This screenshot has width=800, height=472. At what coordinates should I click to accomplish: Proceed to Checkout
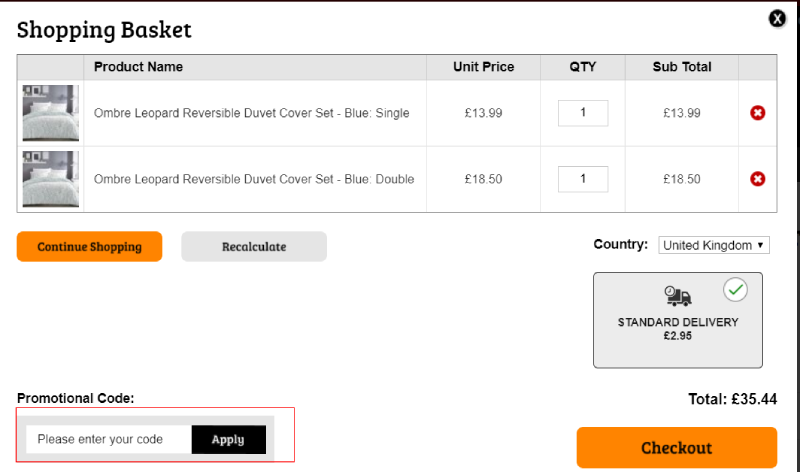click(x=677, y=448)
